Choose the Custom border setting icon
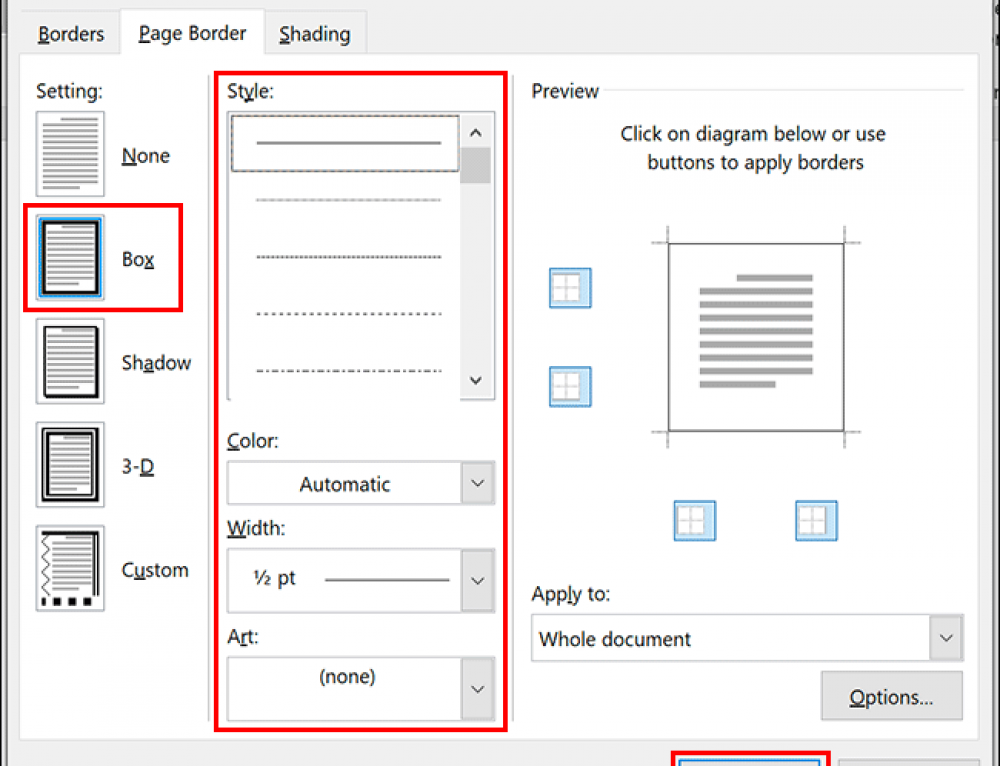1000x766 pixels. click(x=70, y=568)
